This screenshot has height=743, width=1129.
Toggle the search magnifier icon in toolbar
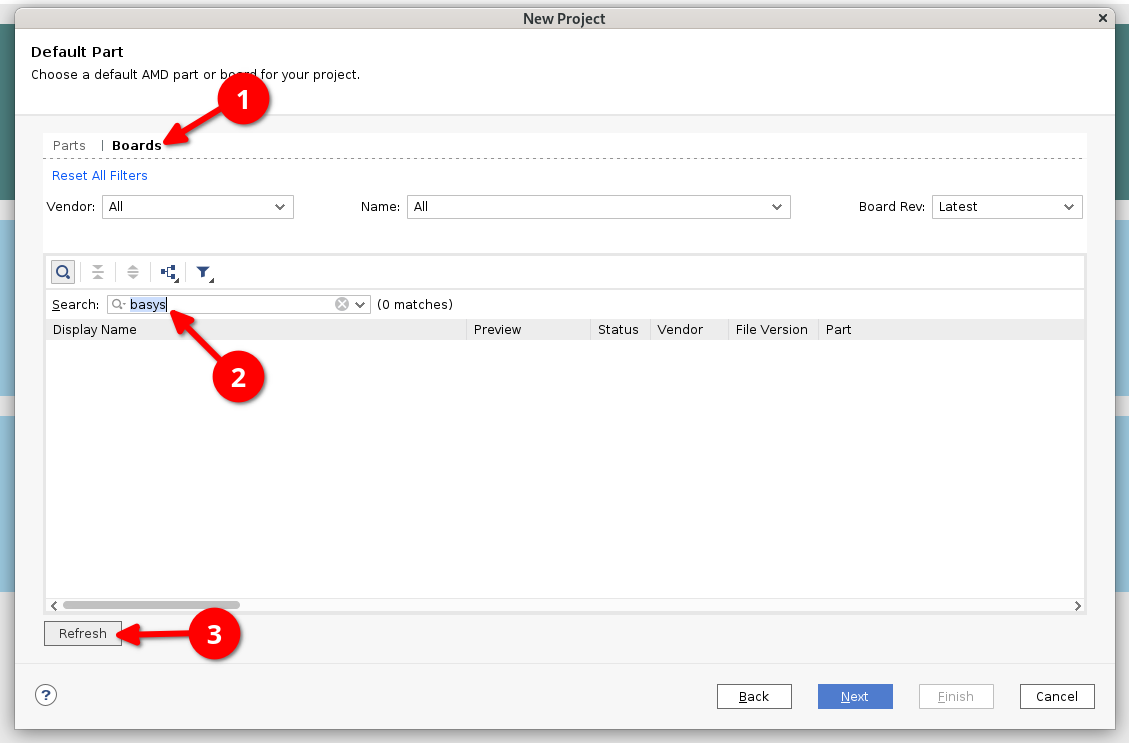(63, 272)
